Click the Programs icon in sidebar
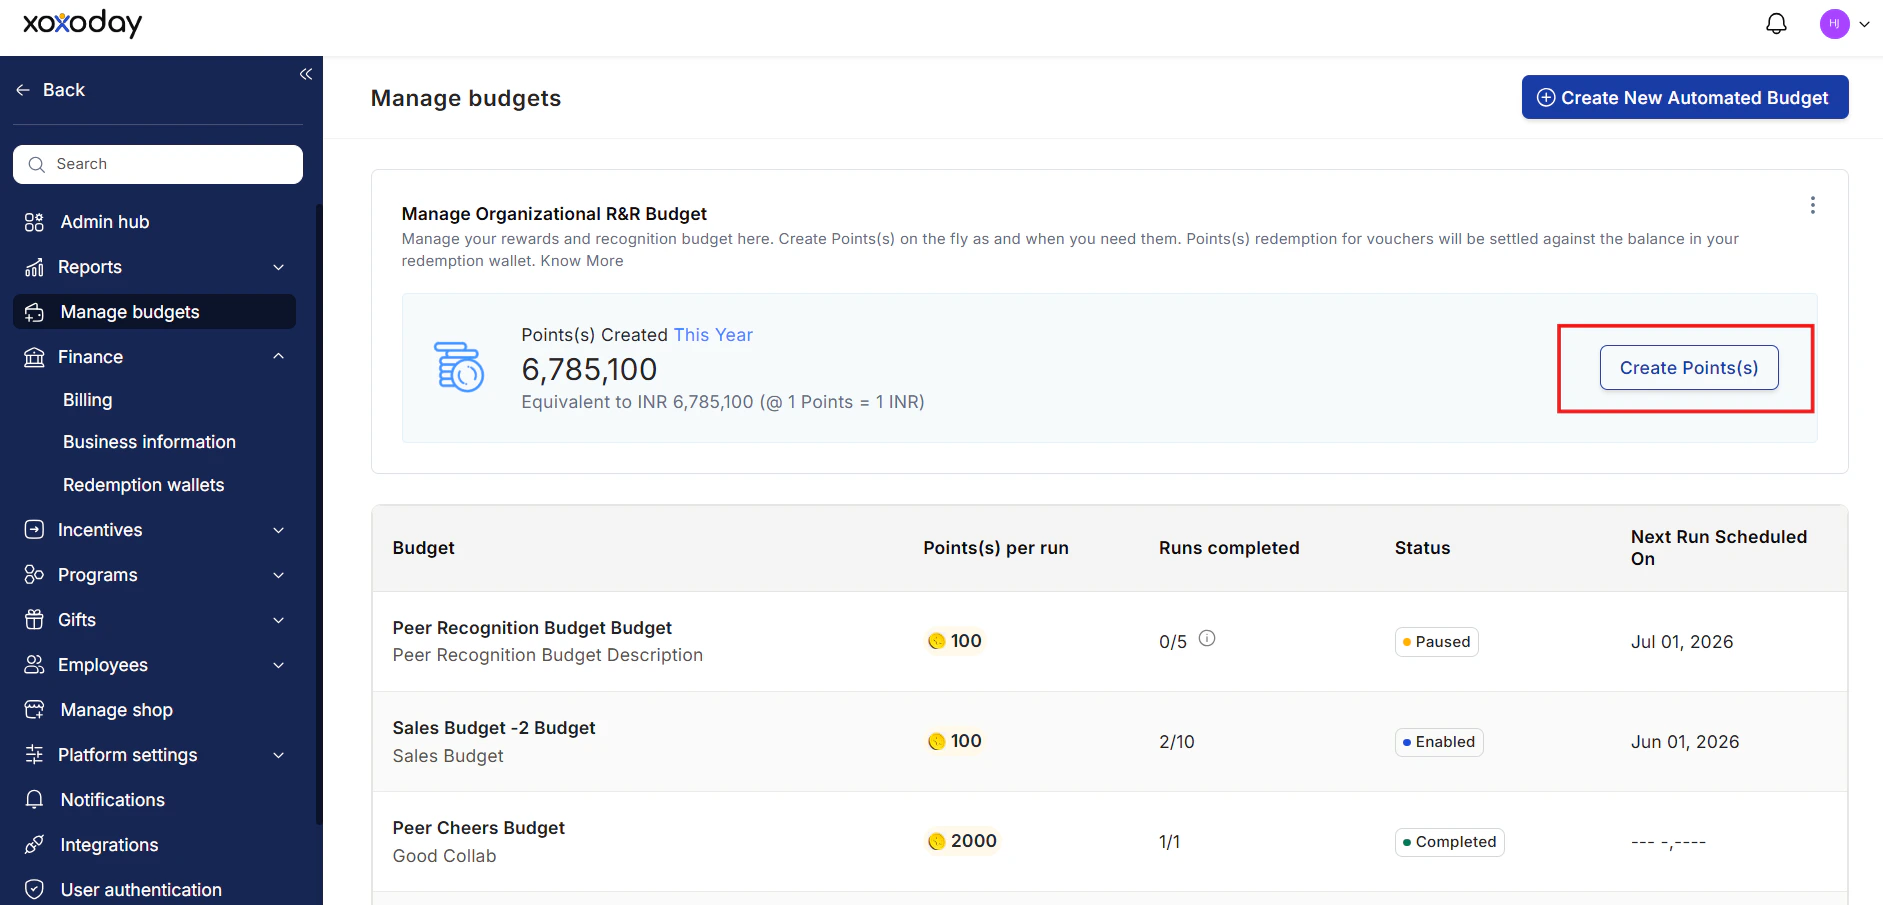Image resolution: width=1883 pixels, height=905 pixels. (x=34, y=575)
